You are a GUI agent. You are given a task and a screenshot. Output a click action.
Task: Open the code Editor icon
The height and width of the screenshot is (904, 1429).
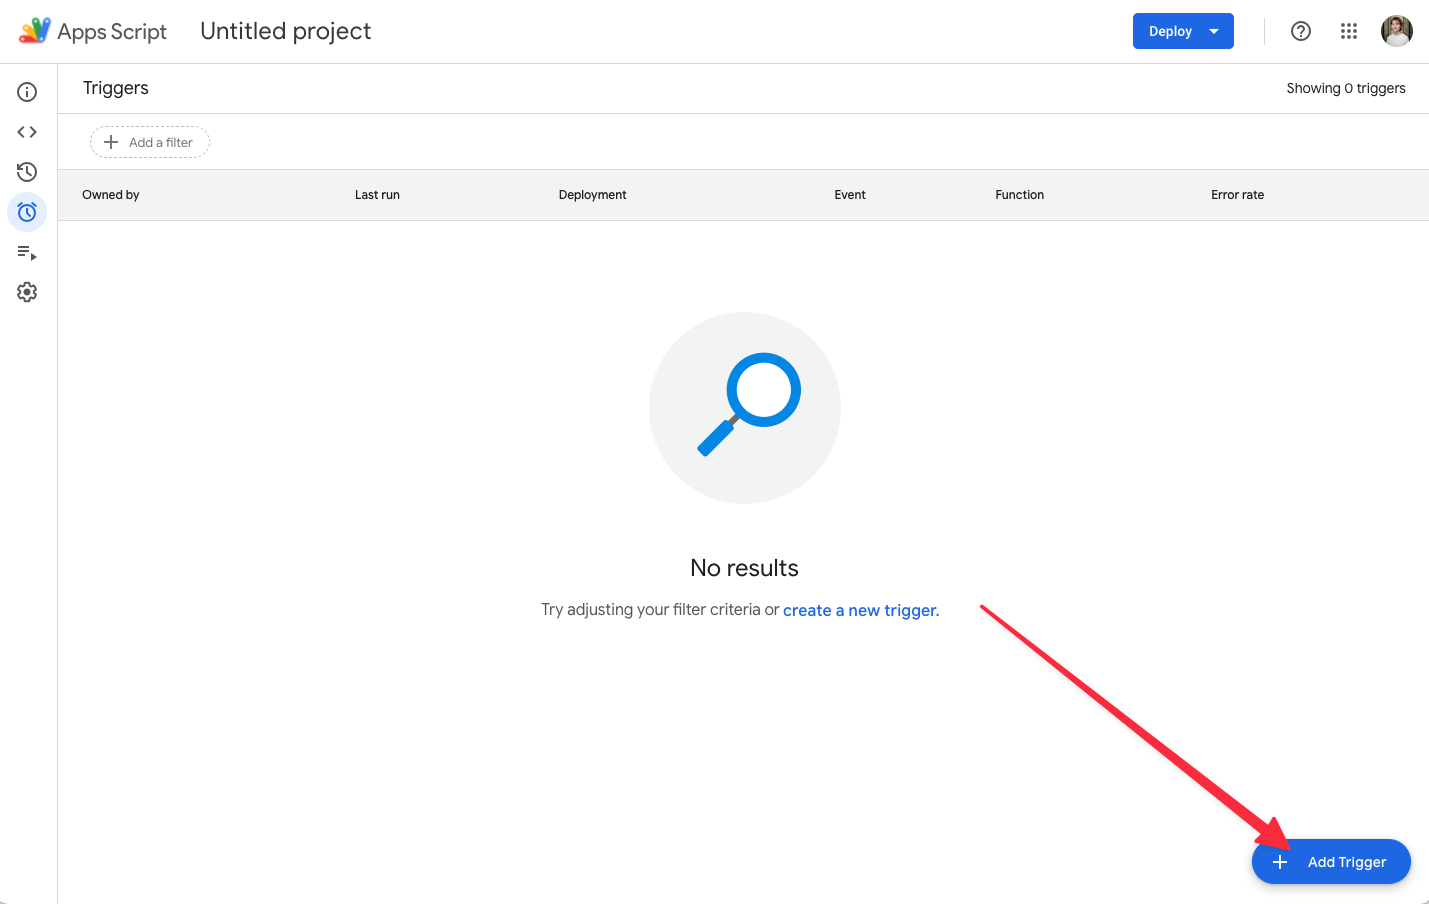coord(27,132)
